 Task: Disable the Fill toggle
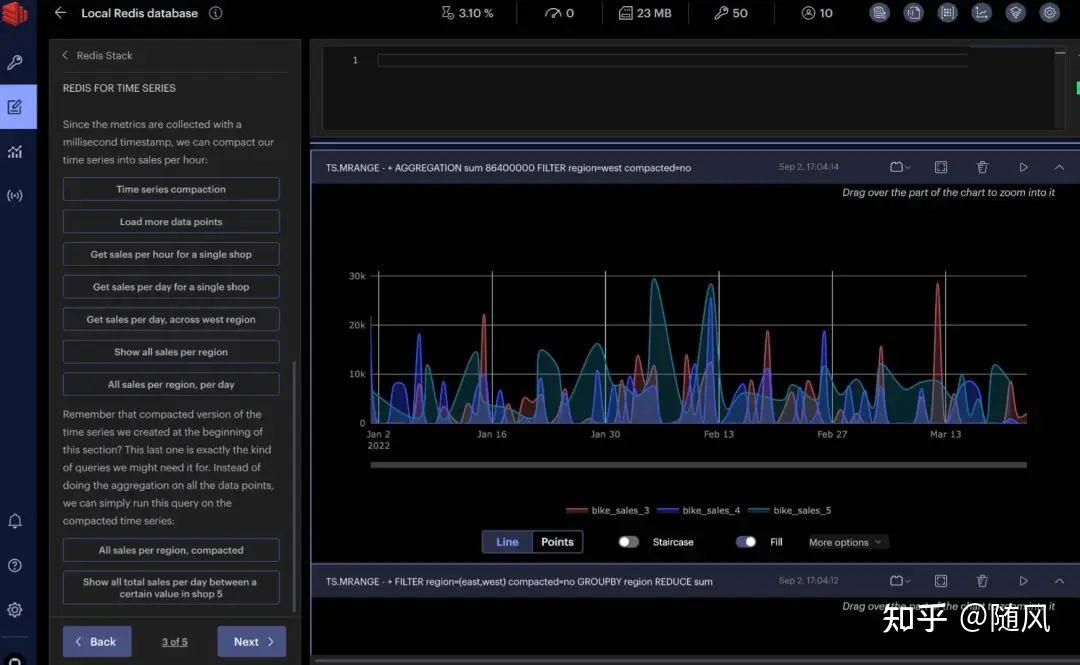(x=746, y=542)
